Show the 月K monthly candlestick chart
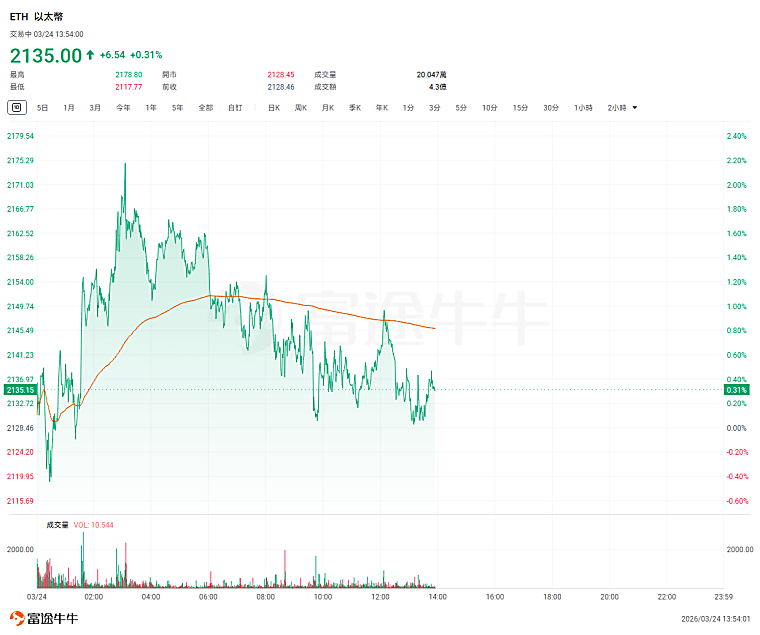This screenshot has height=635, width=760. pyautogui.click(x=328, y=108)
